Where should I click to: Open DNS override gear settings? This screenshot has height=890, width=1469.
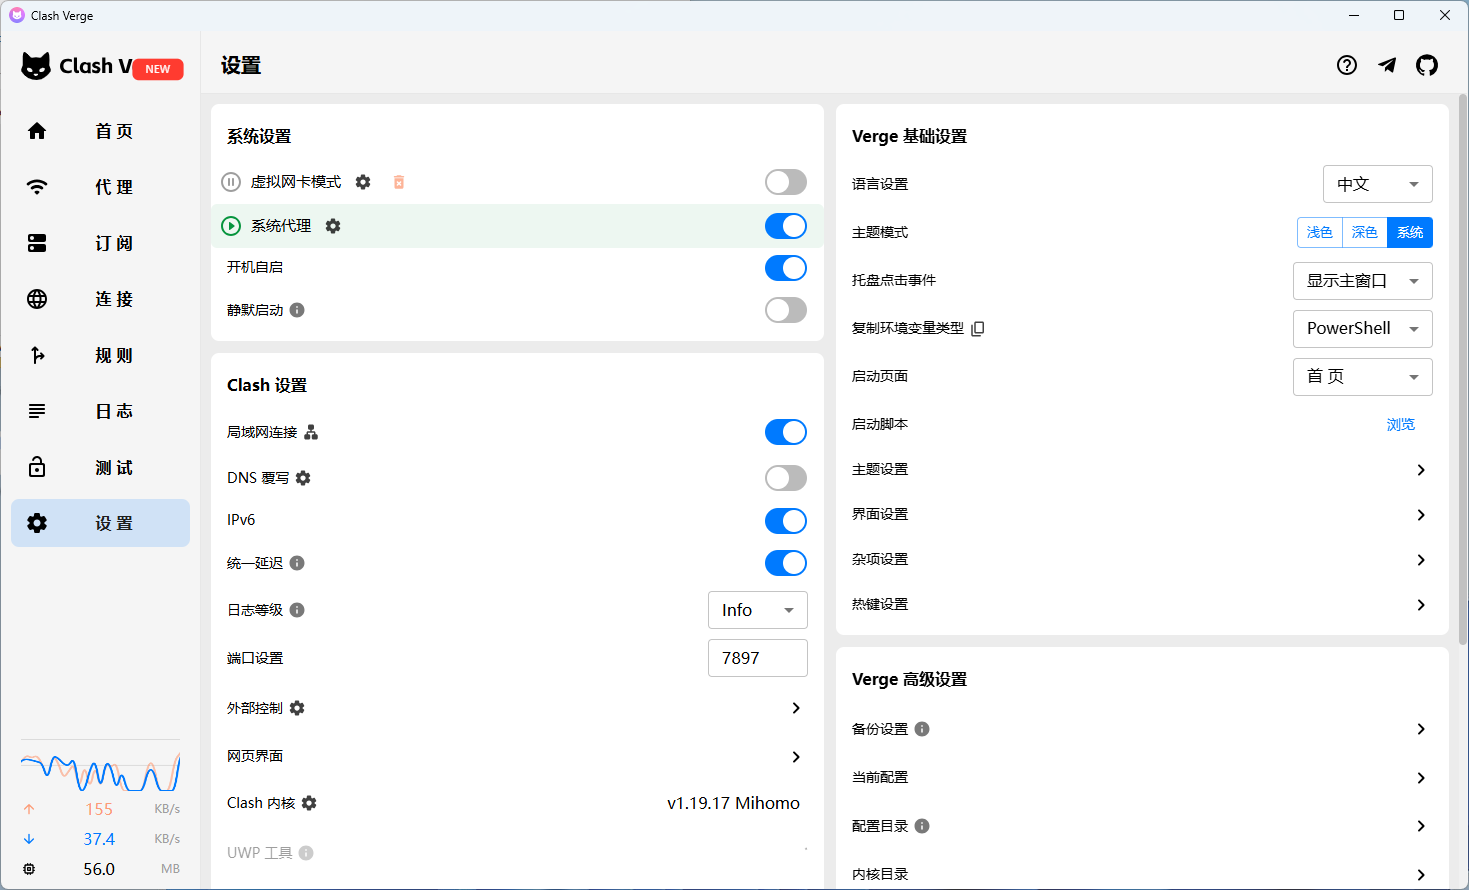click(x=303, y=478)
